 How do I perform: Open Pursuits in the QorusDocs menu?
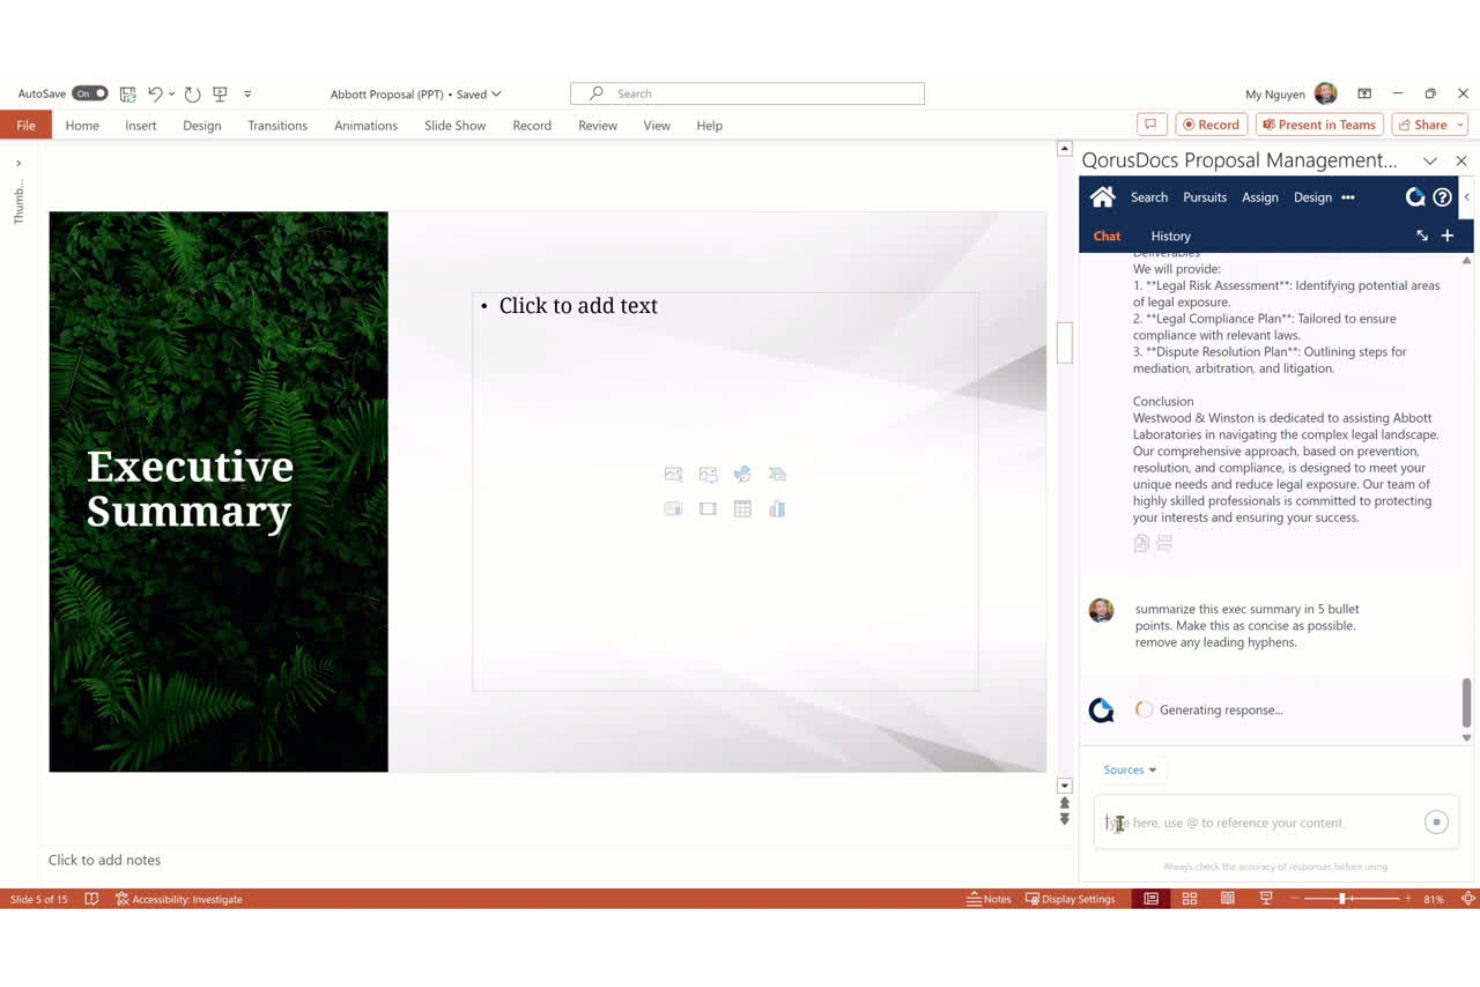coord(1204,197)
